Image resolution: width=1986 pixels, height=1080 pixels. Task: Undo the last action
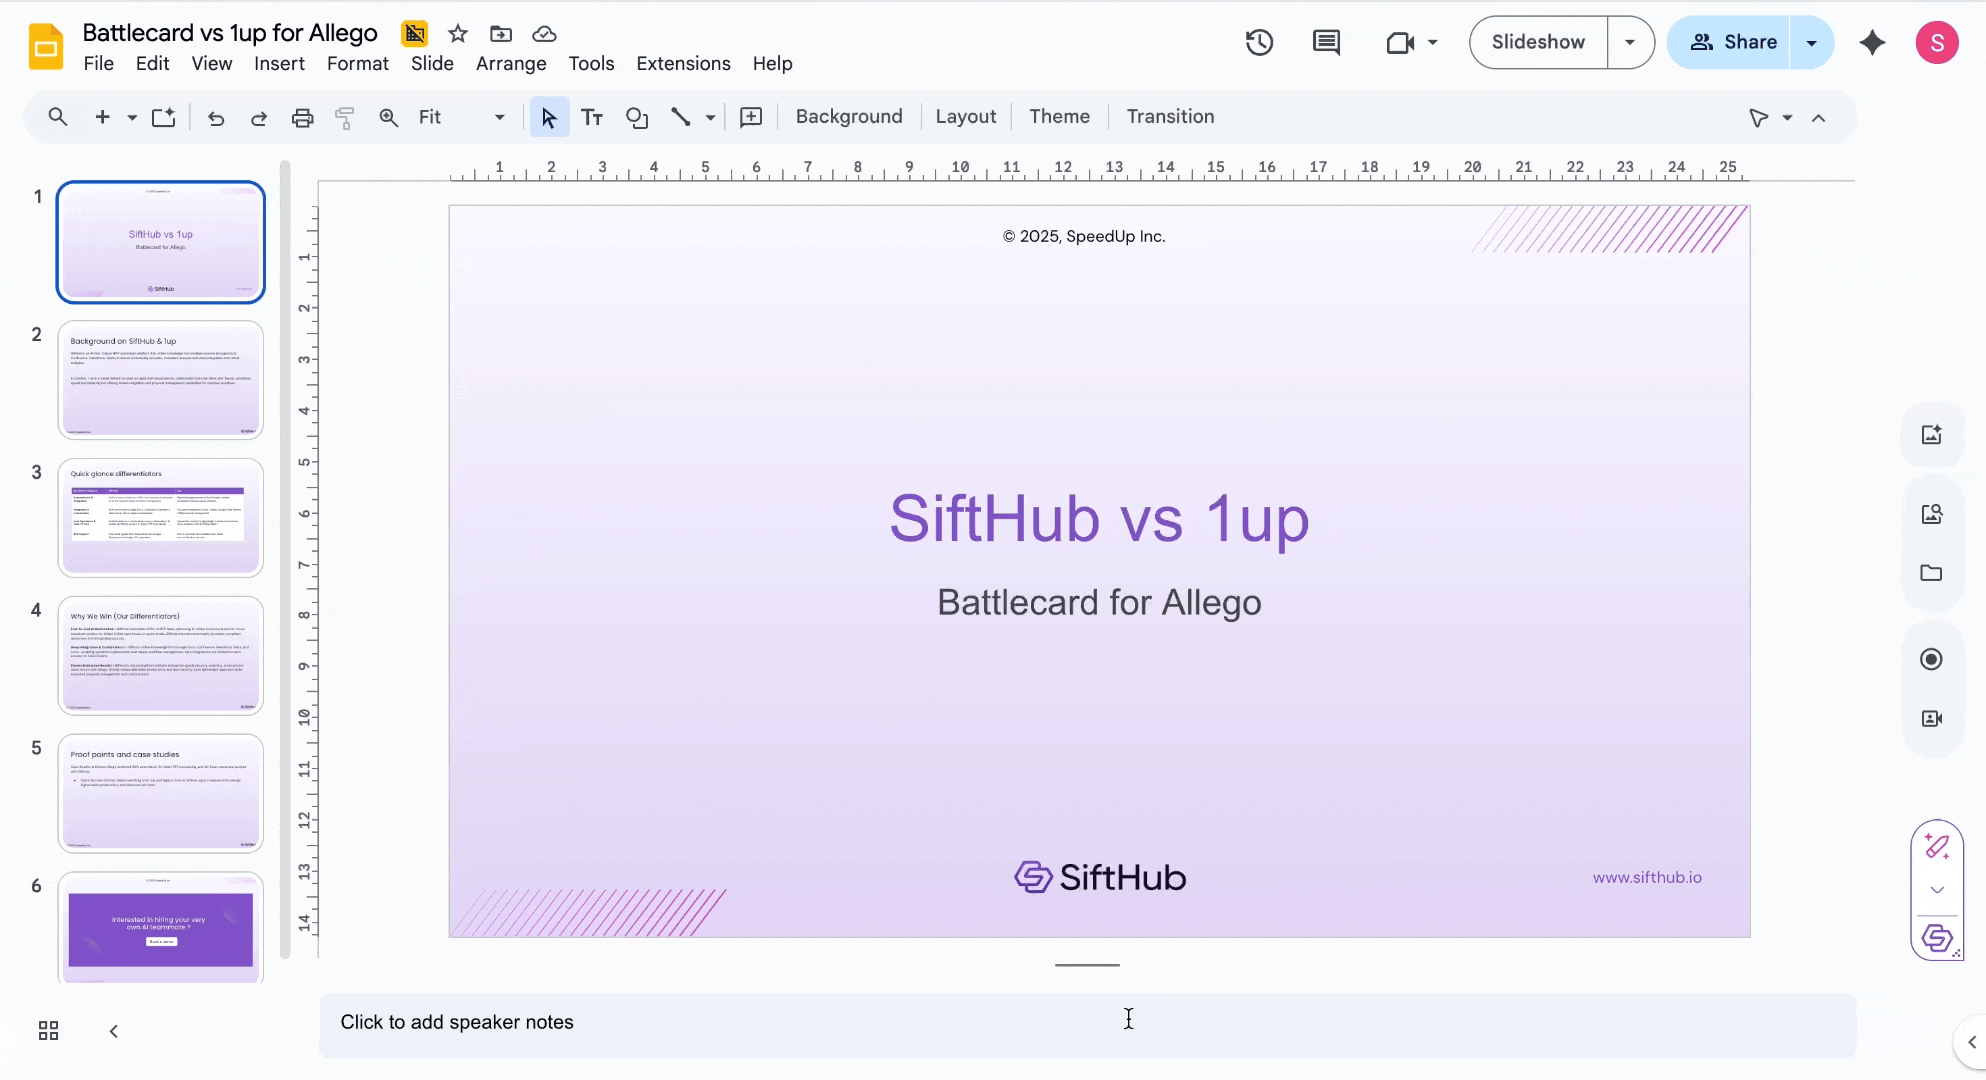point(216,117)
